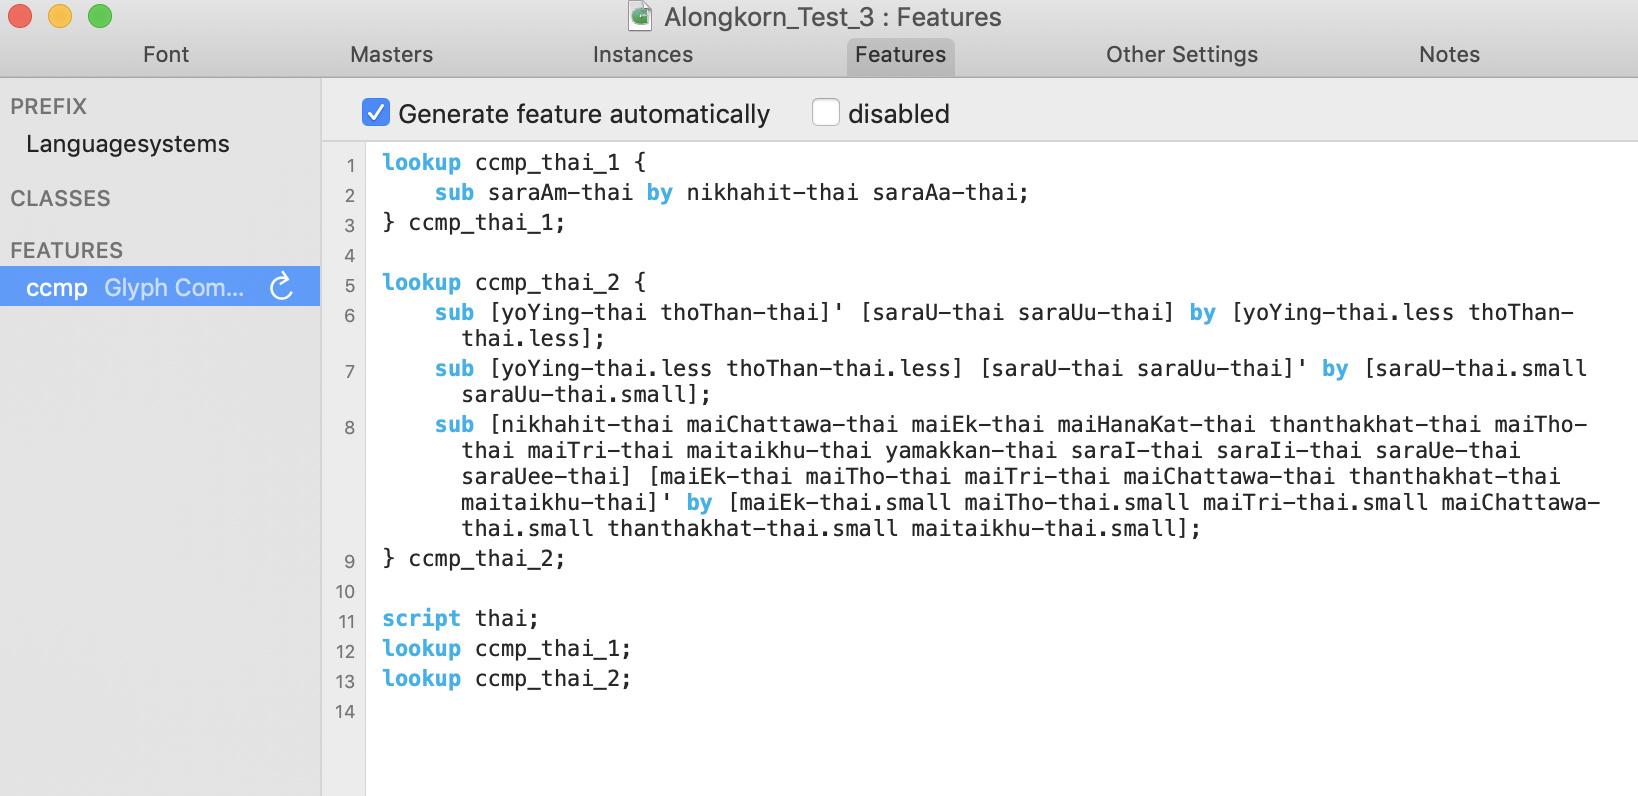Select the Features tab

900,55
